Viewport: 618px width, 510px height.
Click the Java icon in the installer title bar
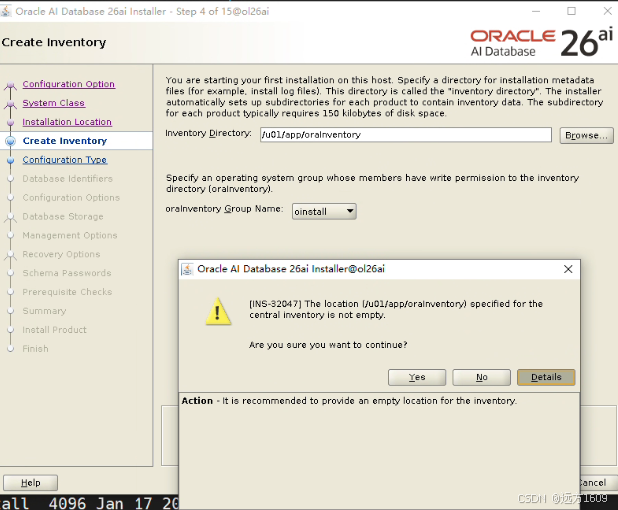click(x=6, y=11)
